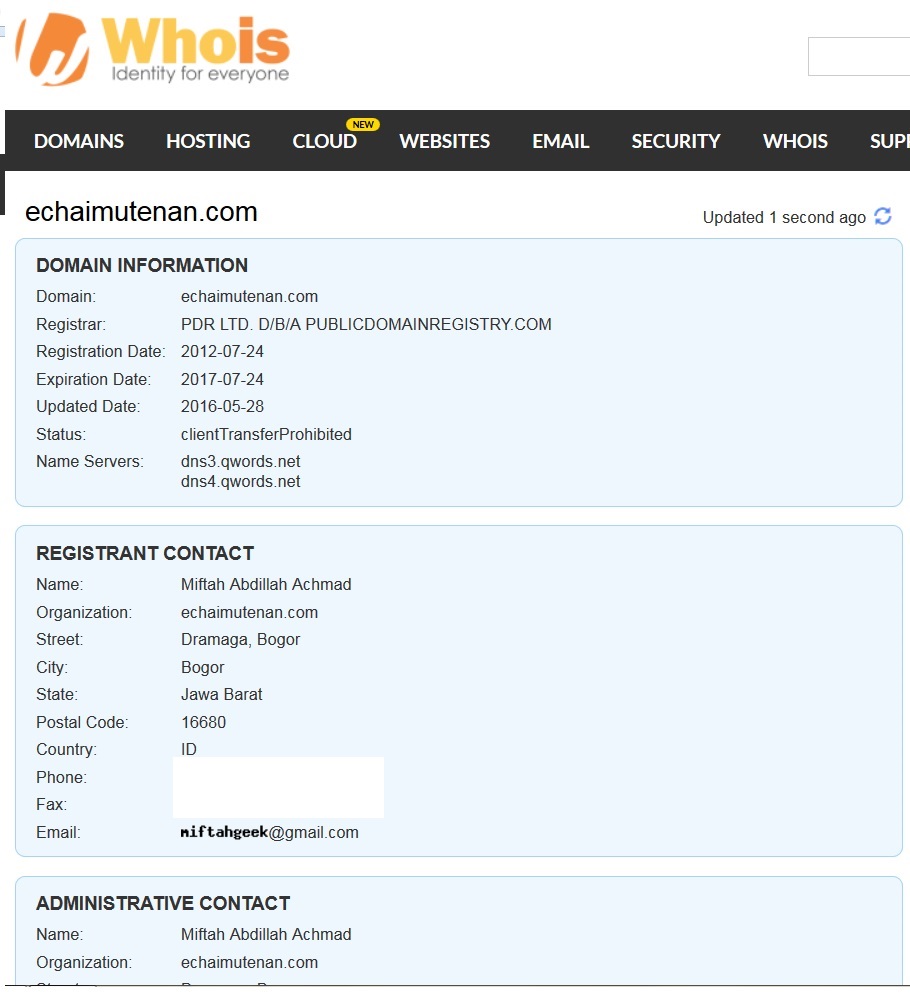Image resolution: width=910 pixels, height=994 pixels.
Task: Open the EMAIL menu
Action: coord(561,141)
